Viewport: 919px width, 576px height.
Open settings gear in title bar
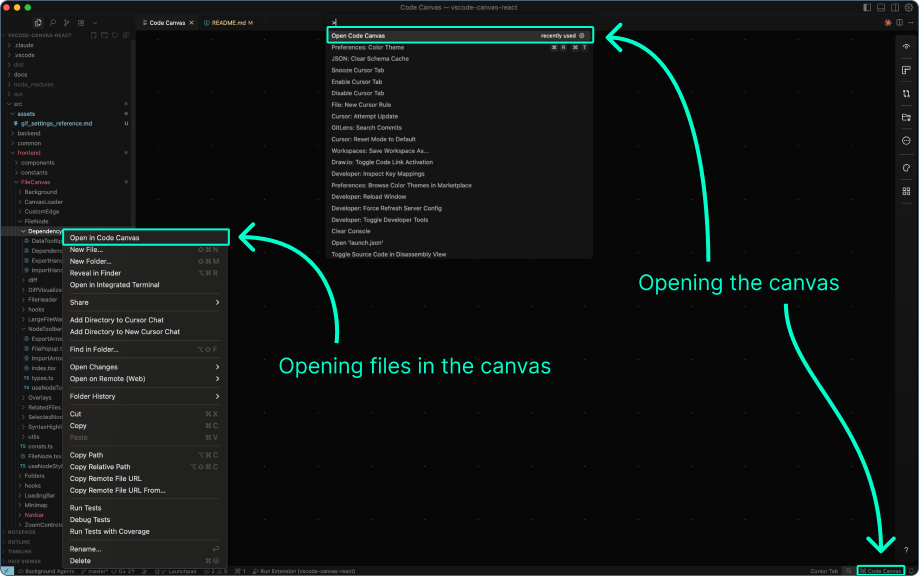pyautogui.click(x=909, y=8)
